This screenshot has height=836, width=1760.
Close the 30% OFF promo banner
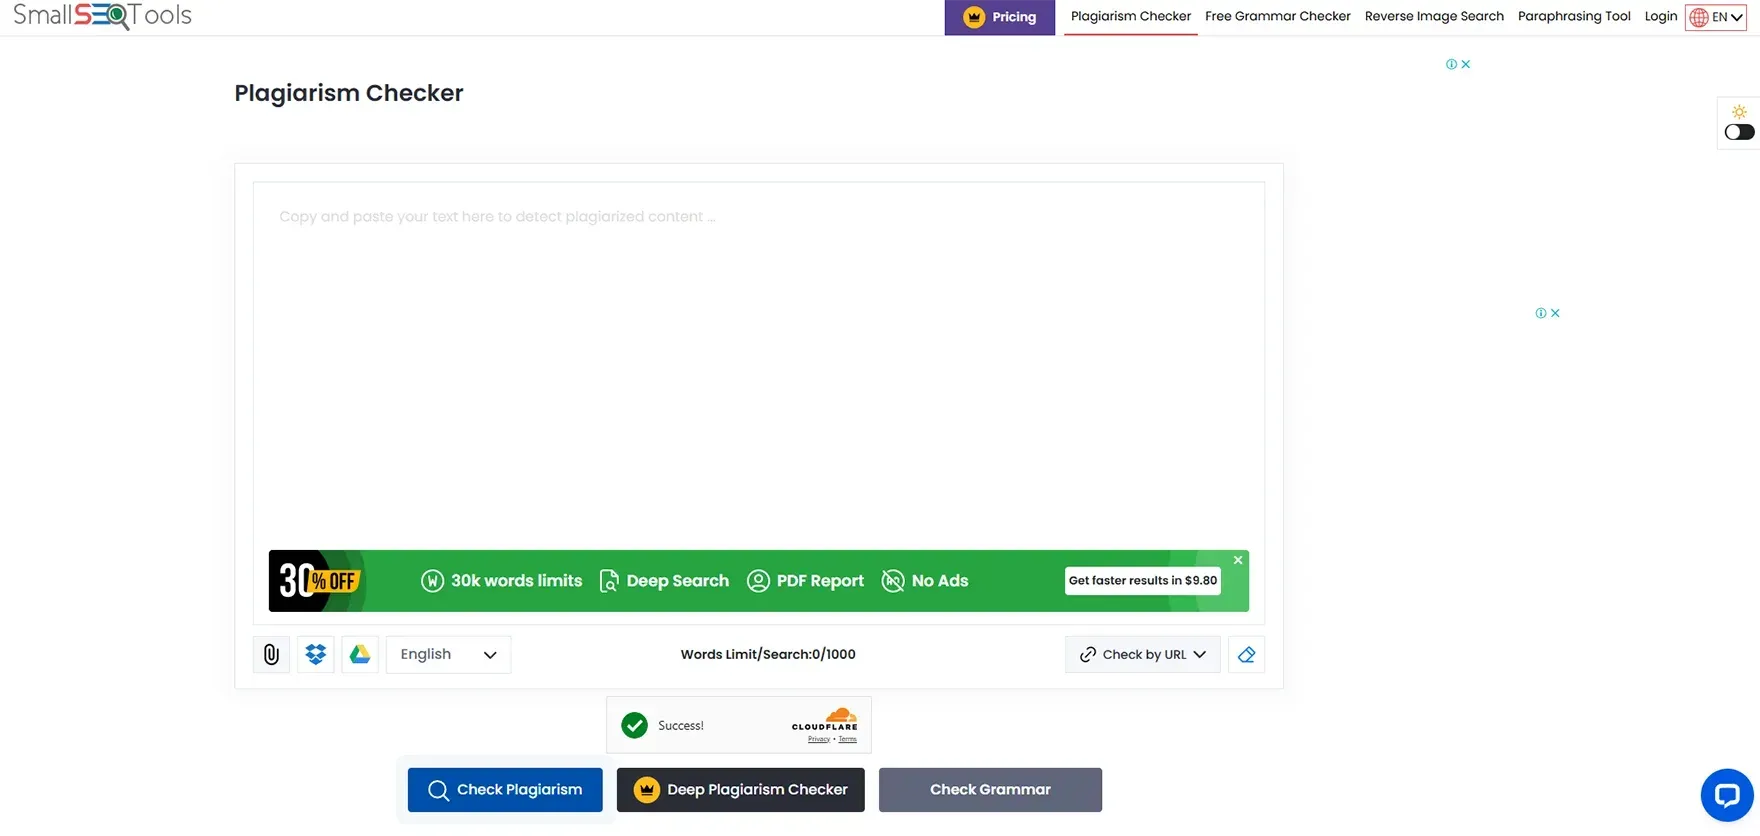click(1238, 560)
